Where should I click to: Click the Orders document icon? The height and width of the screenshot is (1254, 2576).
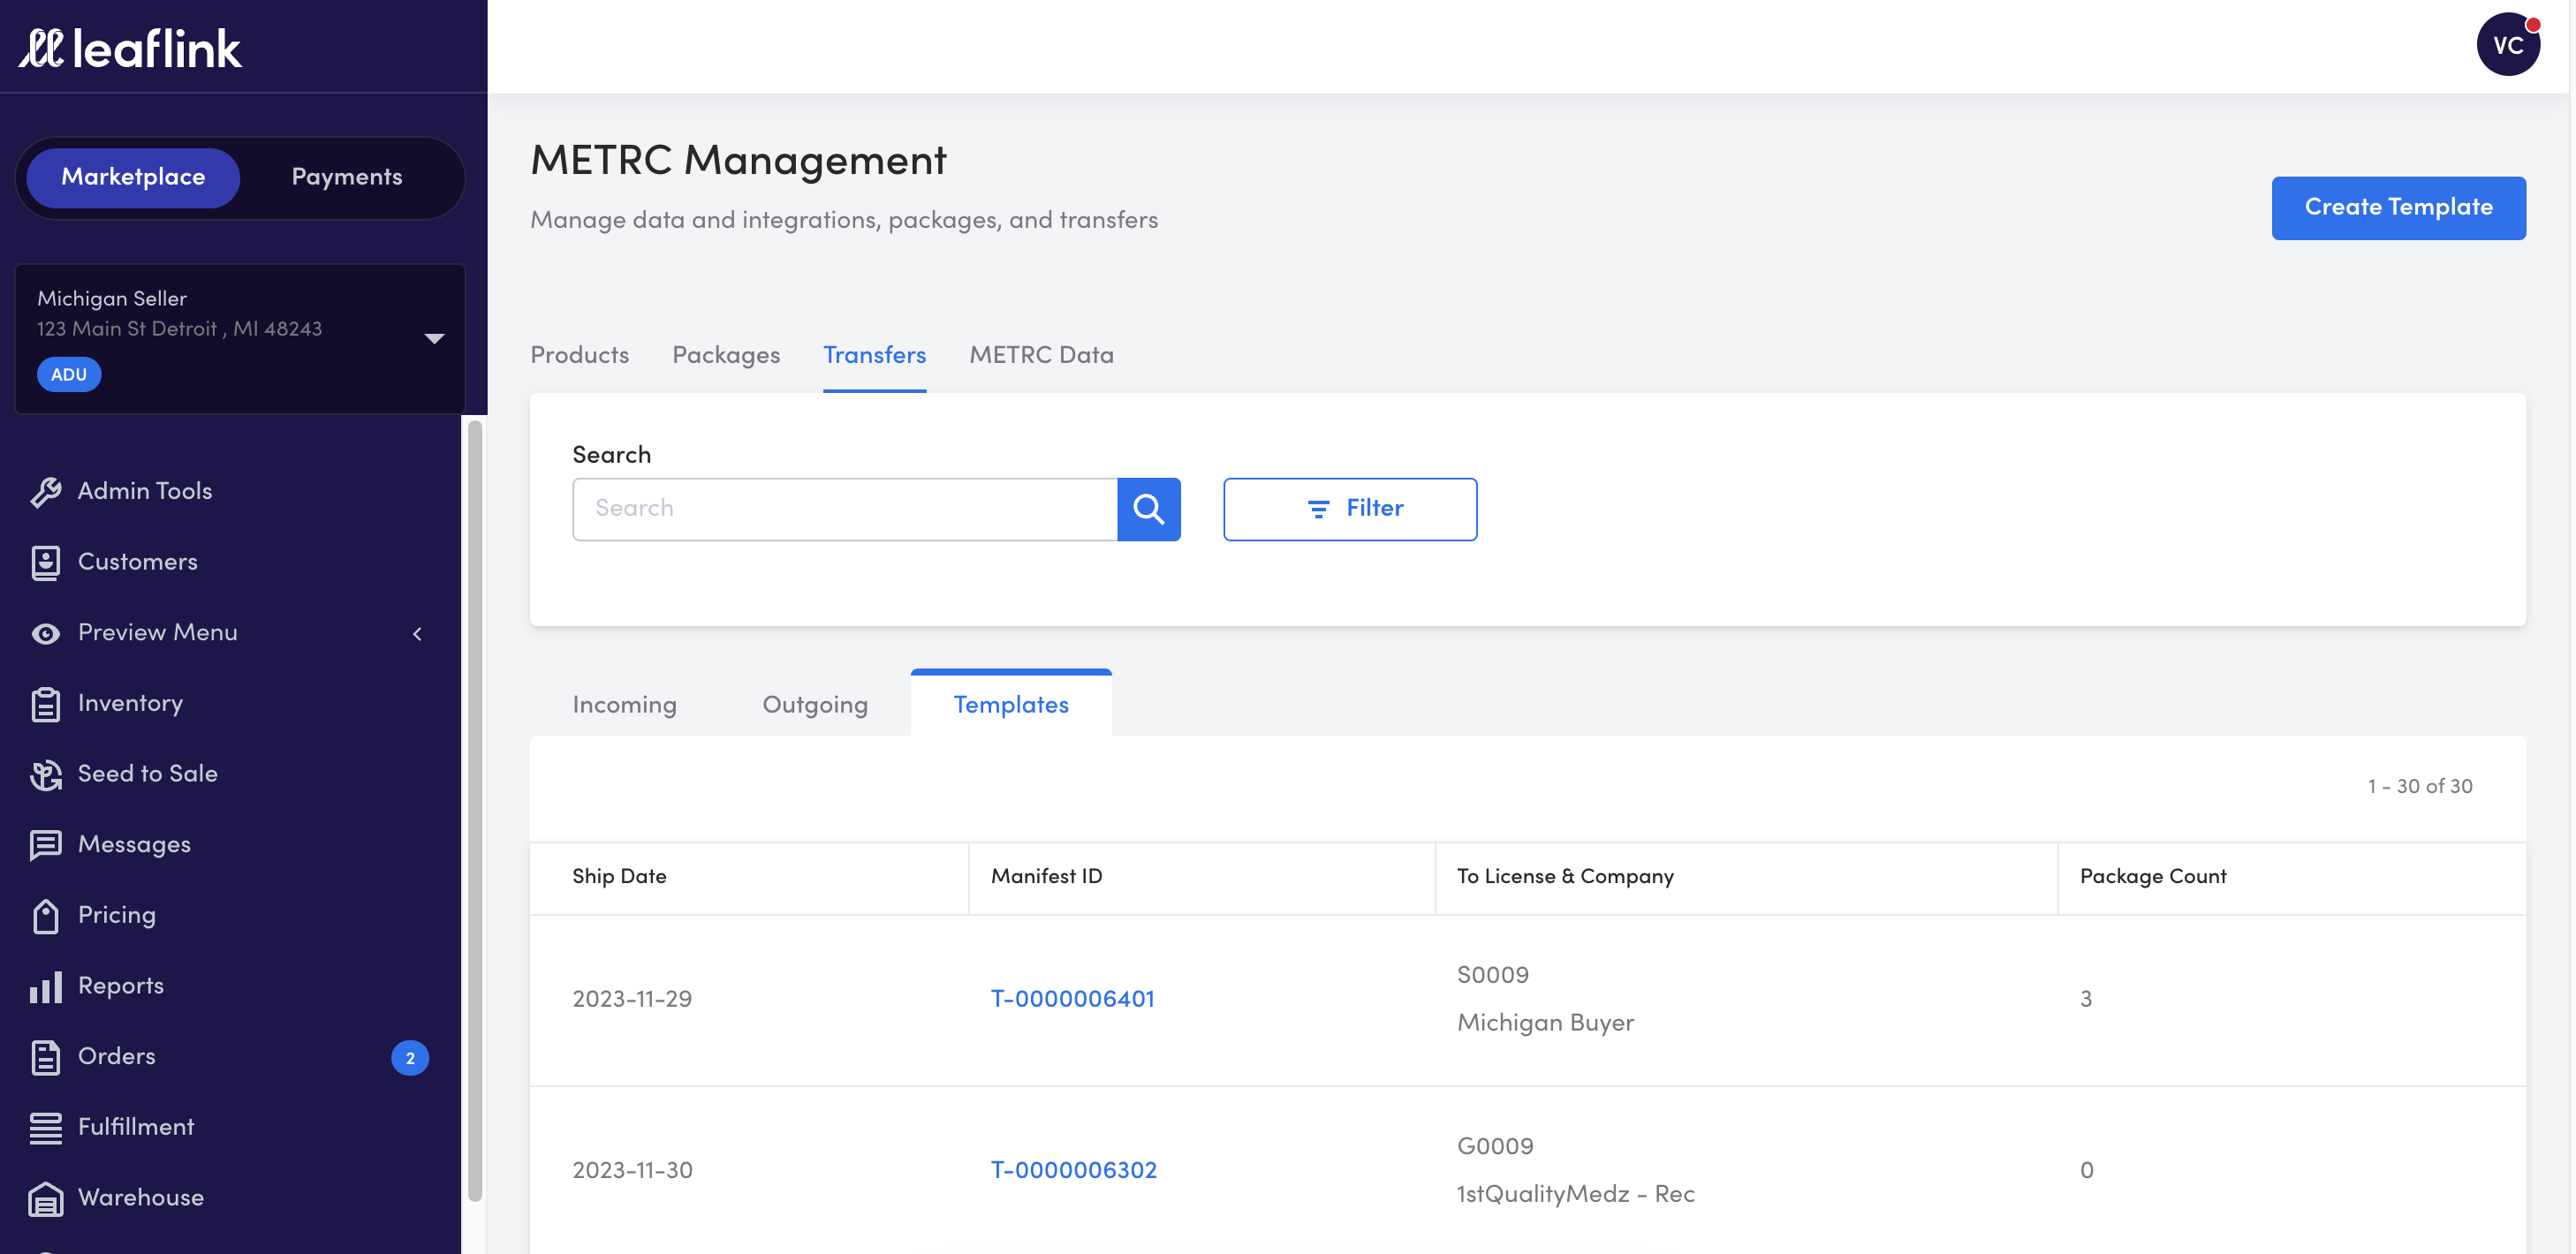45,1057
